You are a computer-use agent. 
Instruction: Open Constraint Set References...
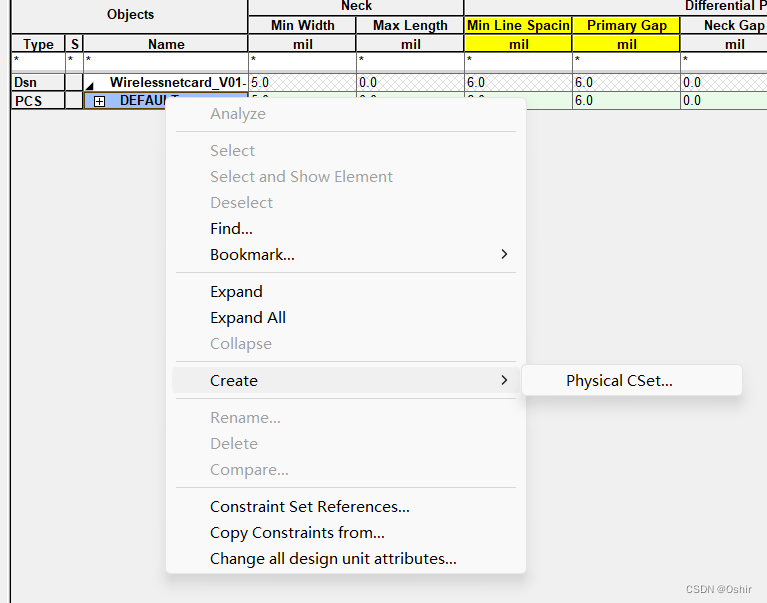pos(309,507)
